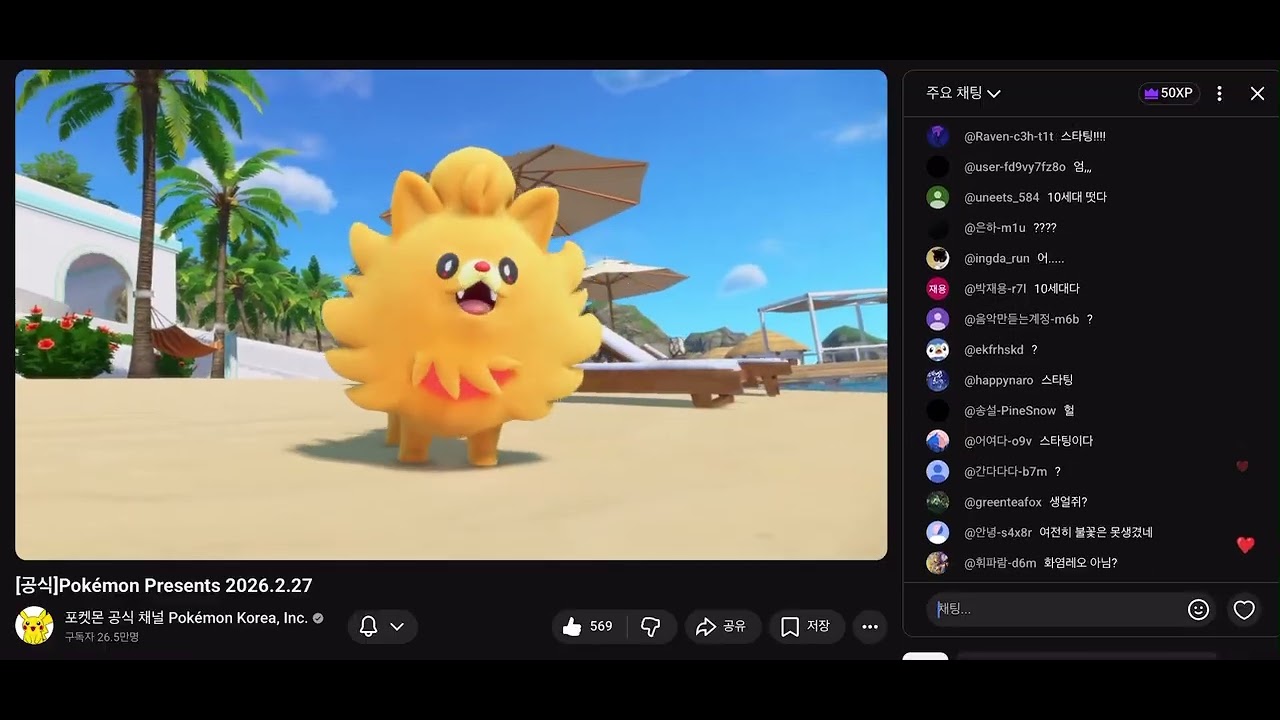Save the video with the 저장 button
The width and height of the screenshot is (1280, 720).
click(x=805, y=627)
